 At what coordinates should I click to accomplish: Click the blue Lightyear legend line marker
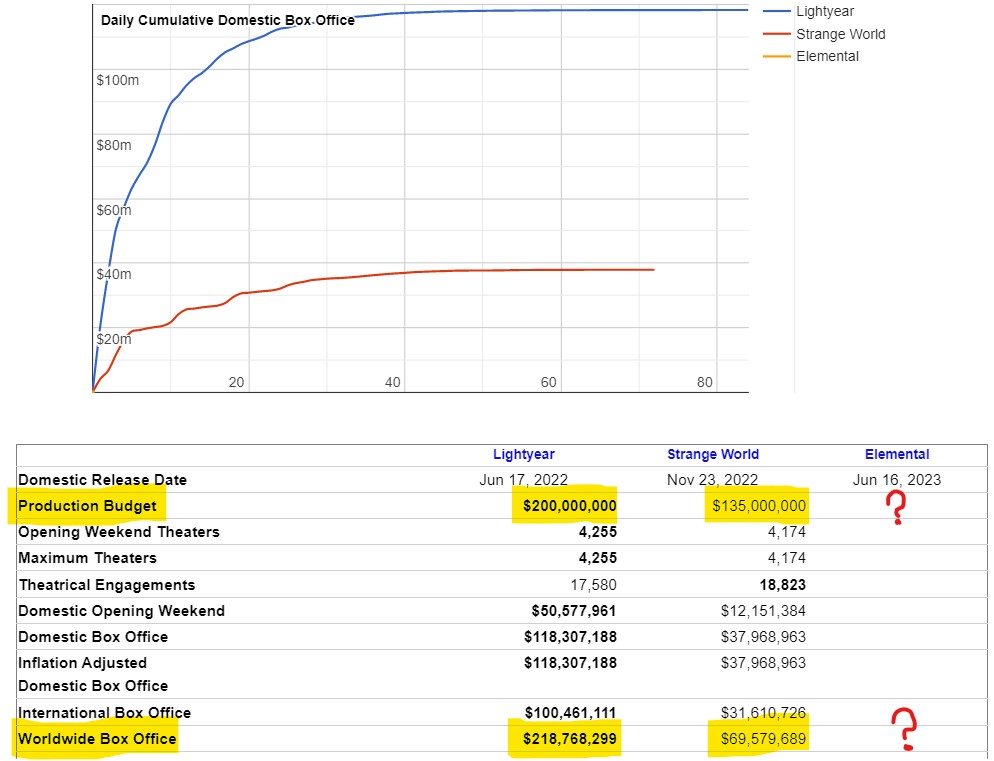776,12
